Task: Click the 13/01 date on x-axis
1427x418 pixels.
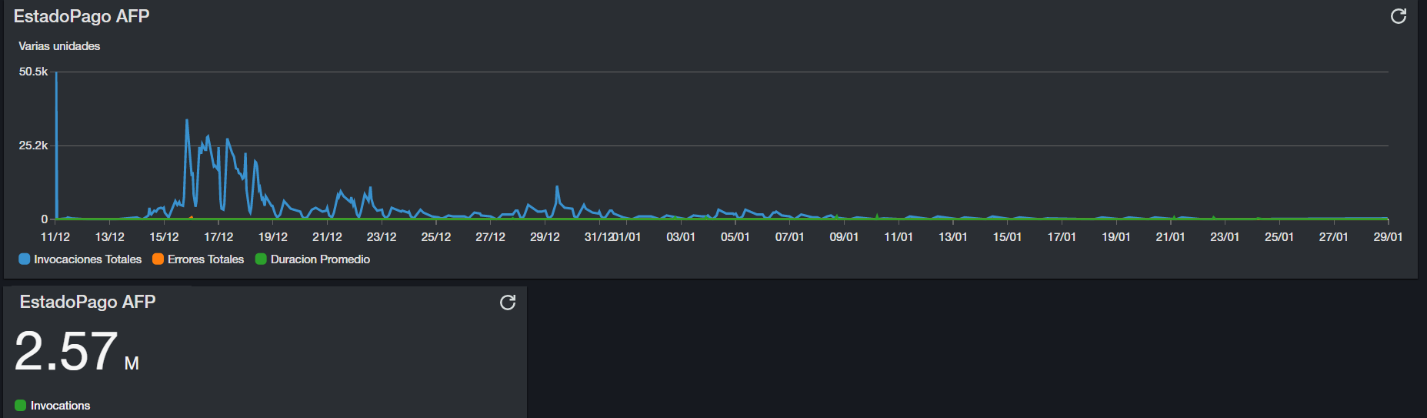Action: coord(952,237)
